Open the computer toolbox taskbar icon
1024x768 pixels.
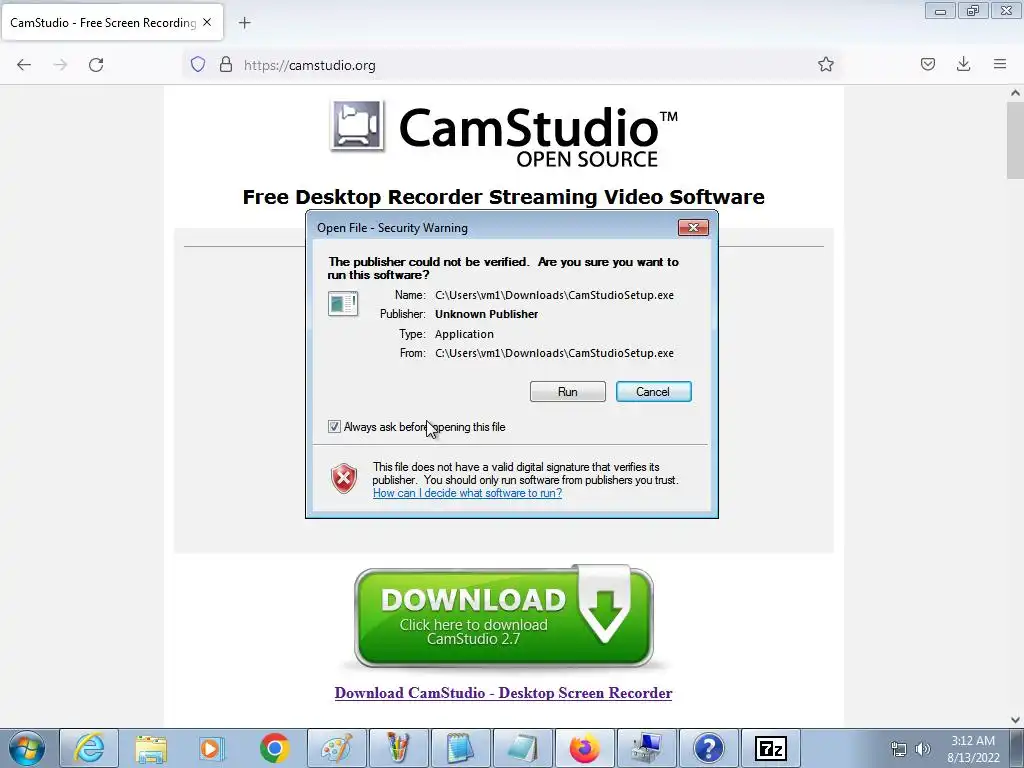tap(646, 748)
